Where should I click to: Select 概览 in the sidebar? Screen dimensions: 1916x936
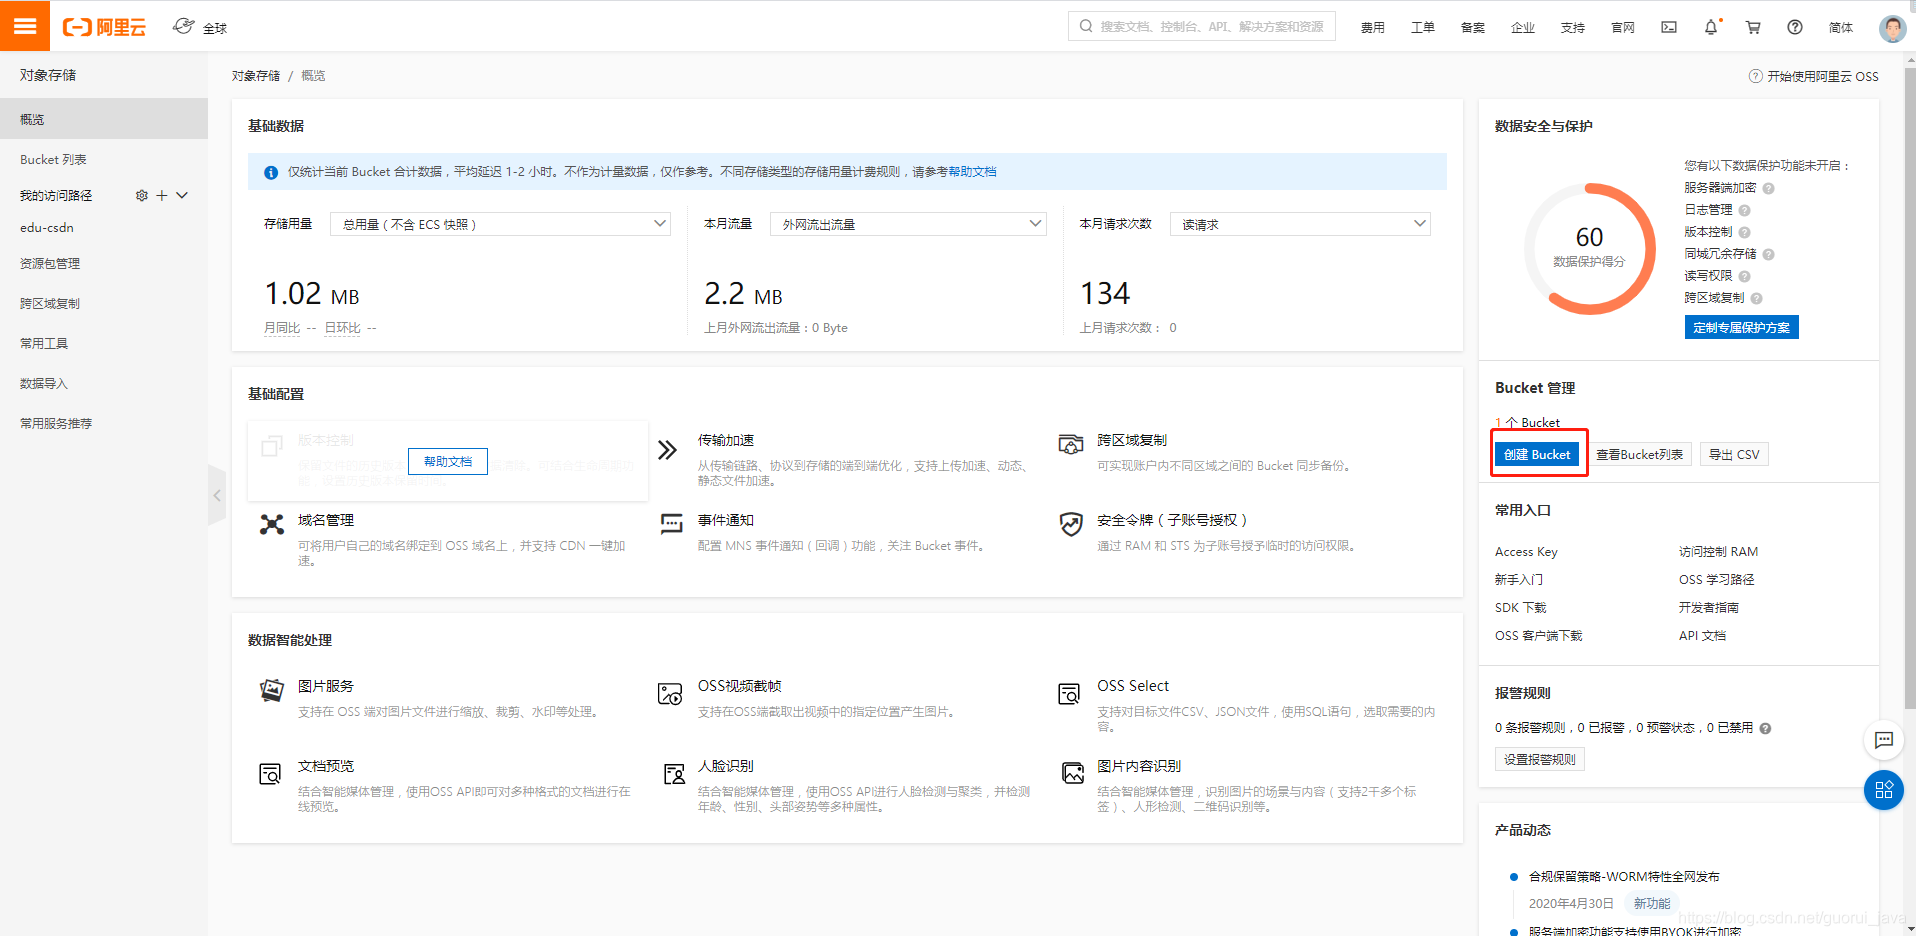pos(104,119)
